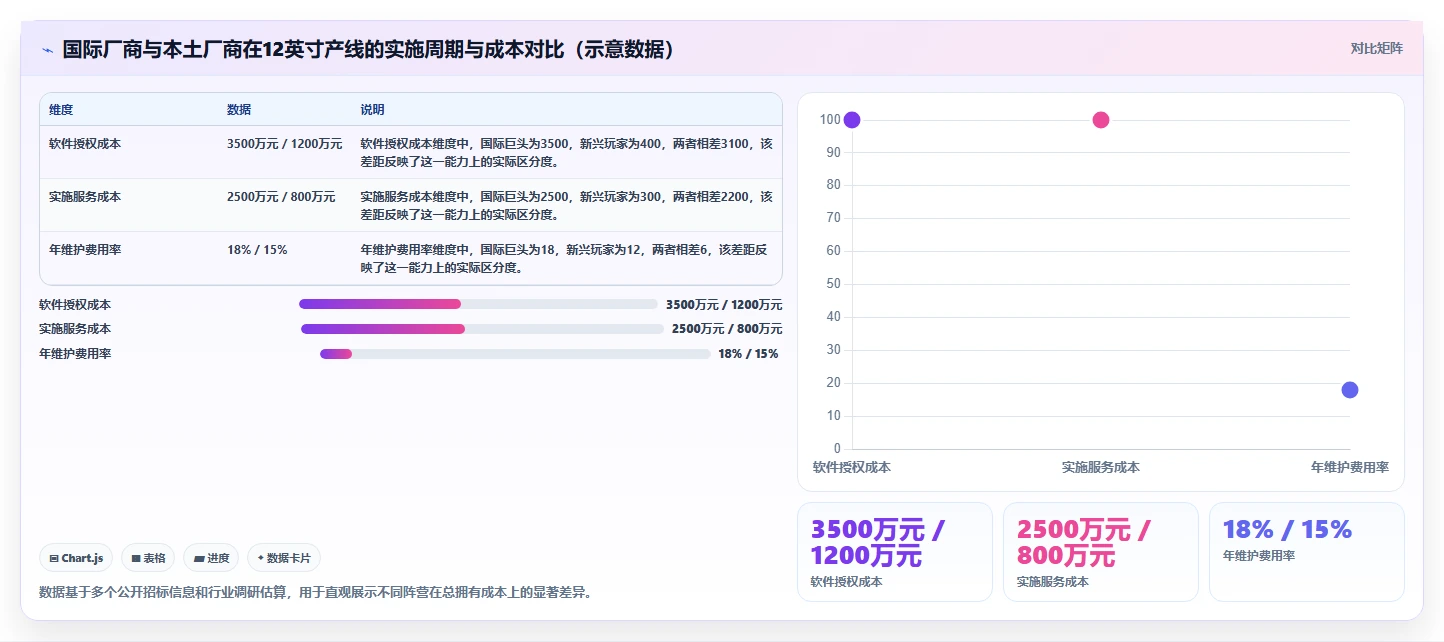Click the 数据卡片 tag chip
1444x642 pixels.
[284, 558]
